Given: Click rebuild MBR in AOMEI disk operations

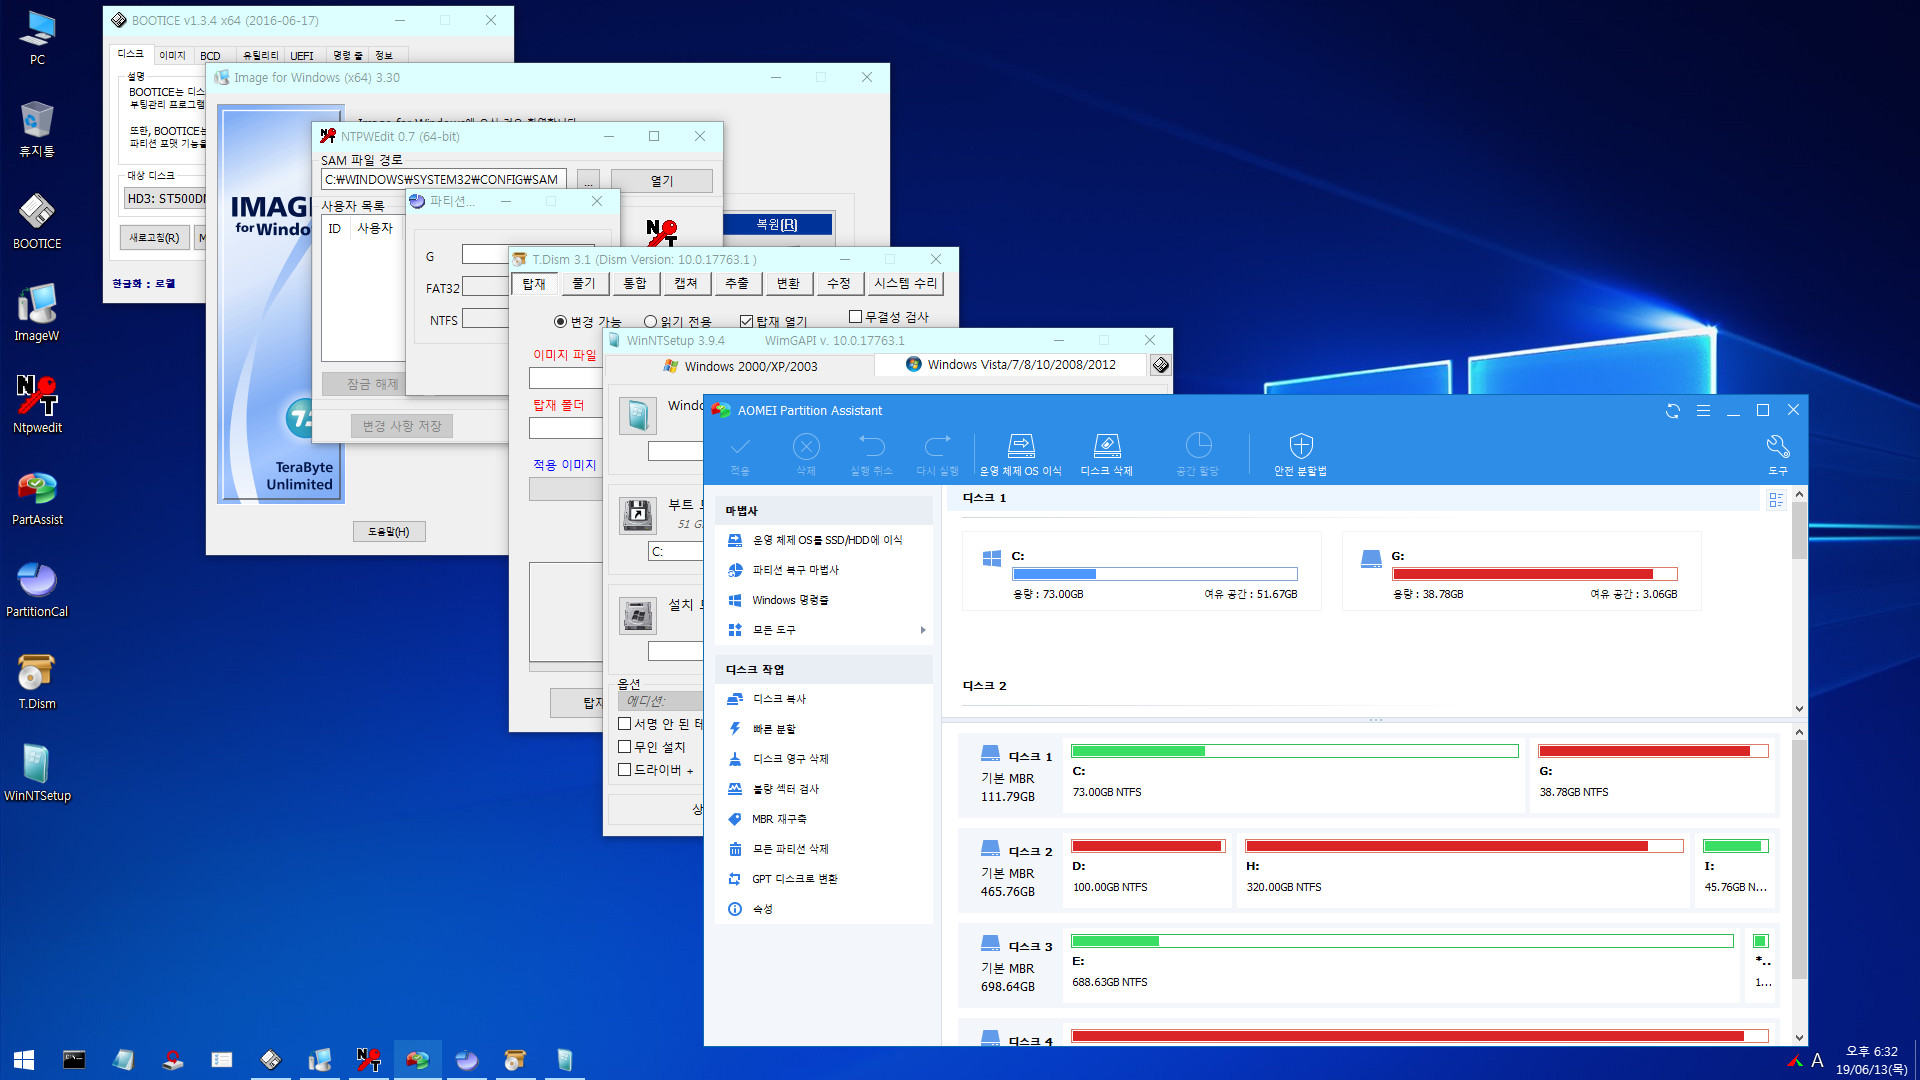Looking at the screenshot, I should 779,819.
